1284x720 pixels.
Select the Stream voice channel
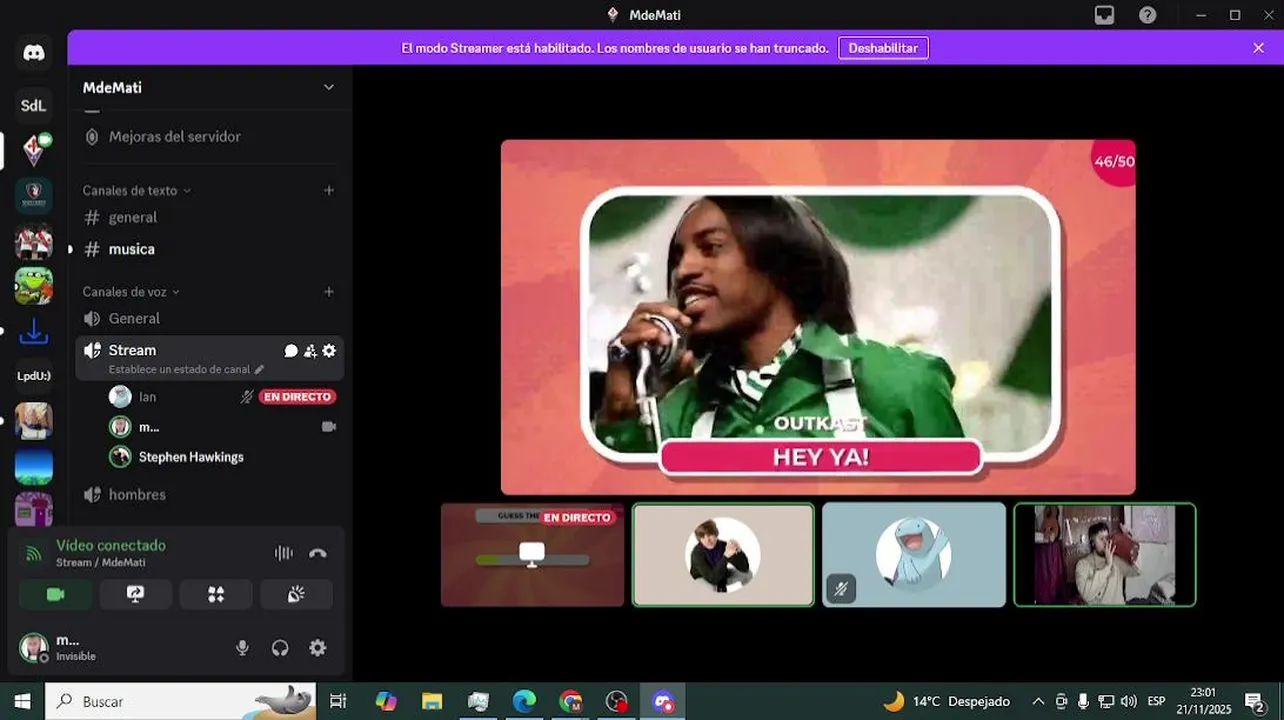pos(210,358)
